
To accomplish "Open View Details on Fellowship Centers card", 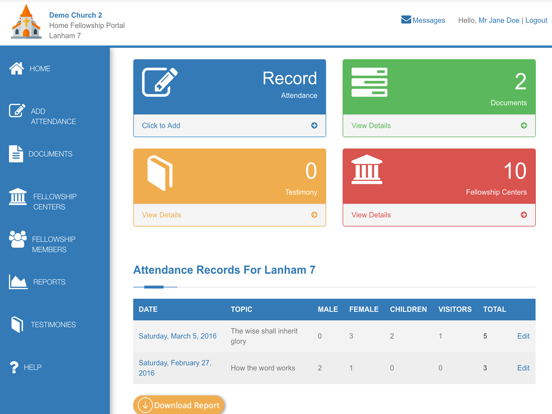I will [371, 215].
